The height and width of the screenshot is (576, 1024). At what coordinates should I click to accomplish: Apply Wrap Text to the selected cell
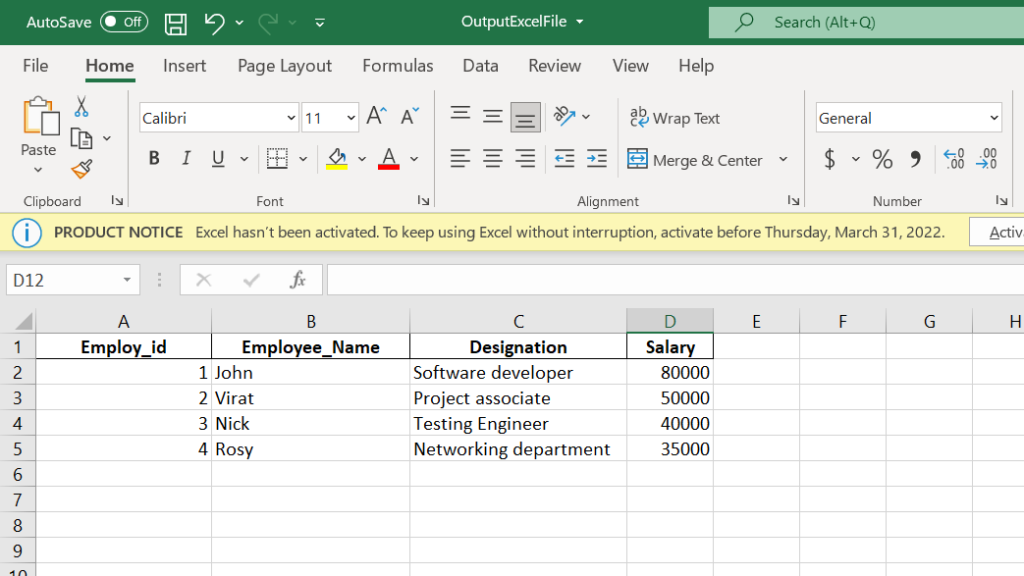tap(676, 118)
